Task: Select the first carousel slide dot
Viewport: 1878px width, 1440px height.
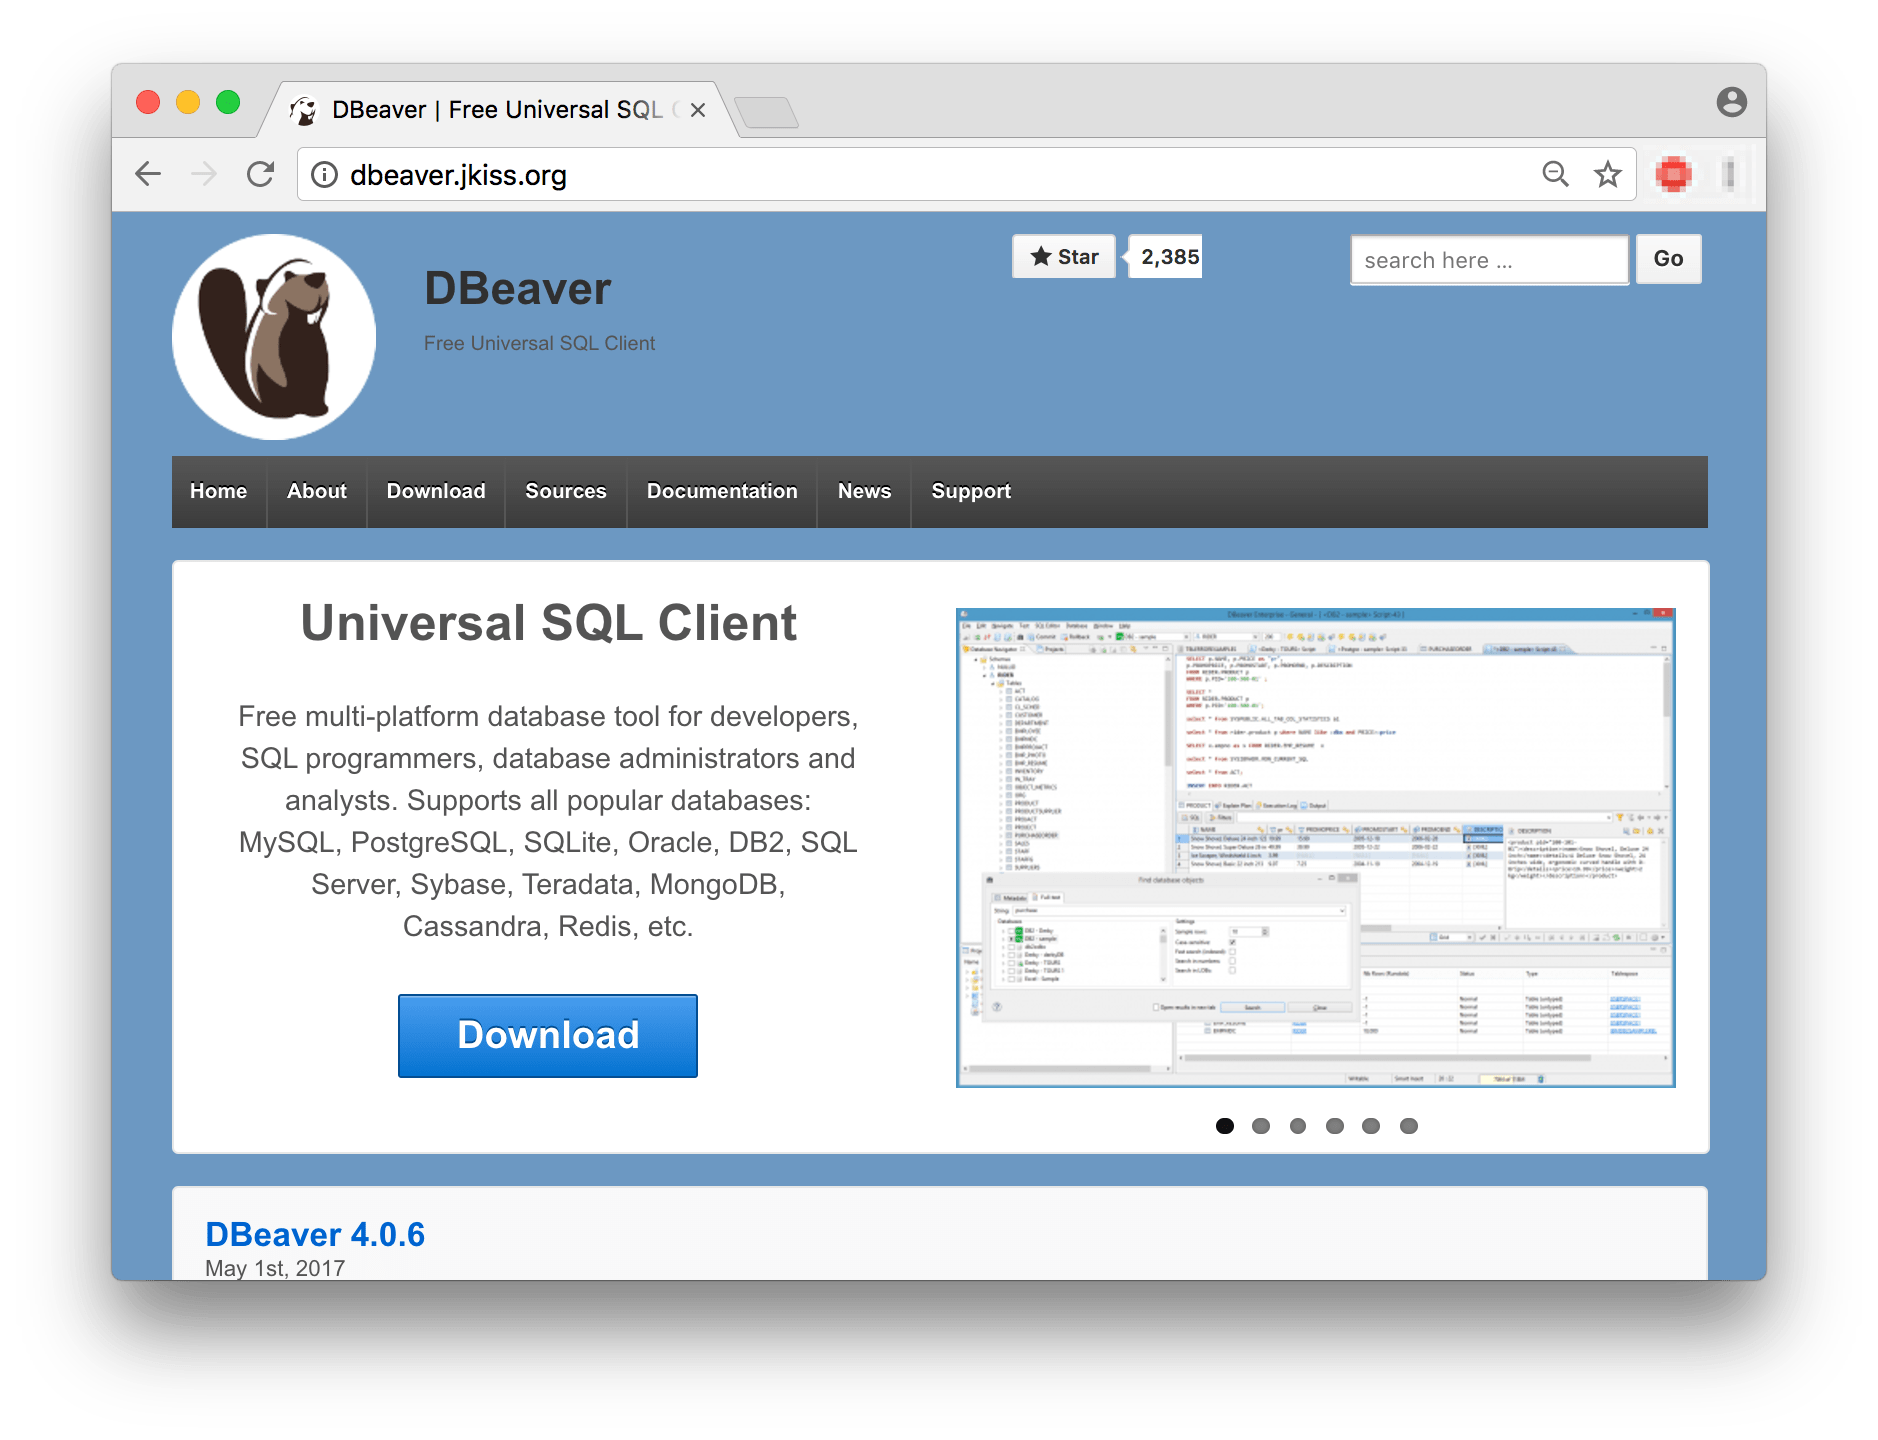Action: click(x=1224, y=1126)
